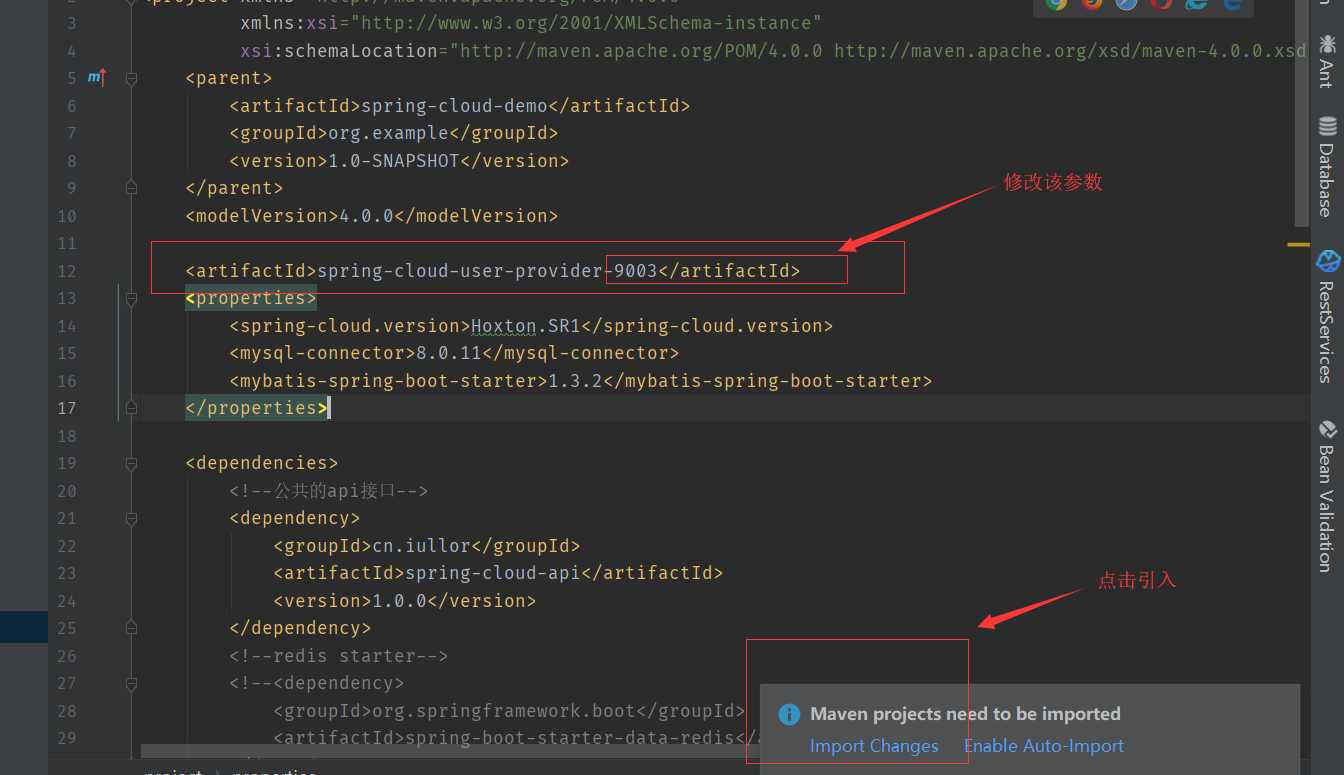Click the fold end marker on line 17
This screenshot has height=775, width=1344.
(131, 407)
